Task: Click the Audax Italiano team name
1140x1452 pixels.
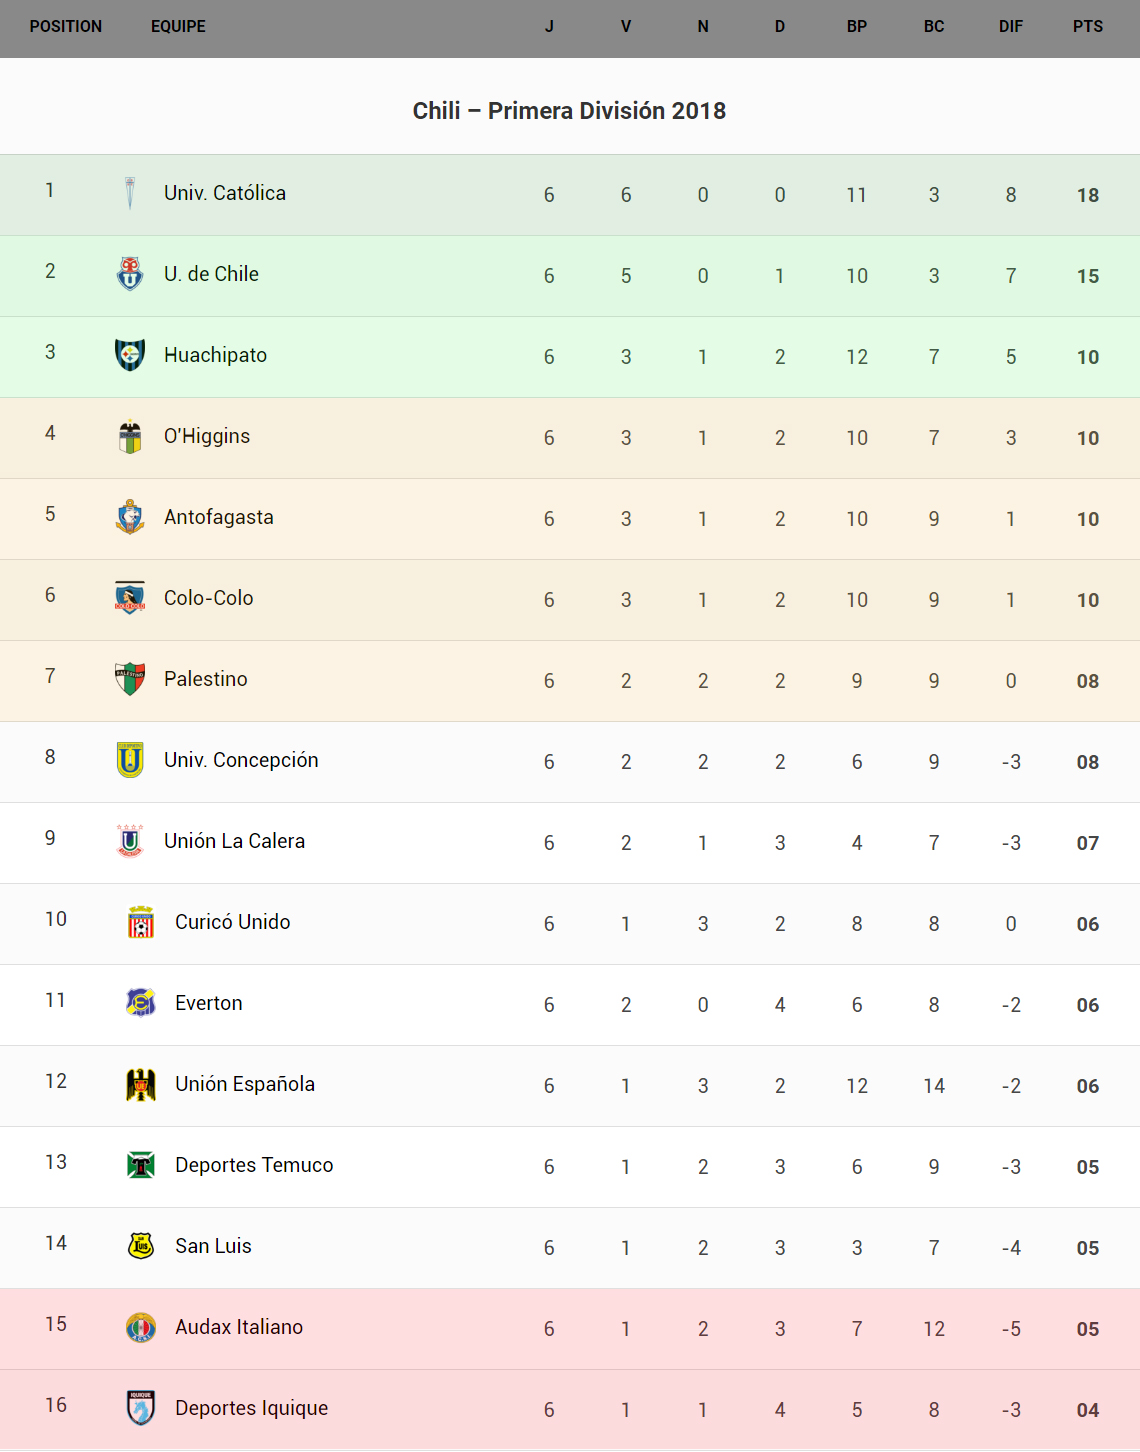Action: point(239,1327)
